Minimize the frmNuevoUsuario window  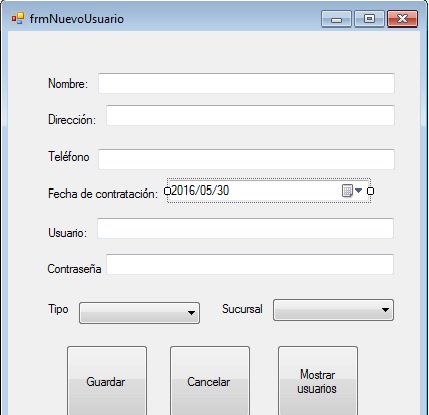click(336, 19)
